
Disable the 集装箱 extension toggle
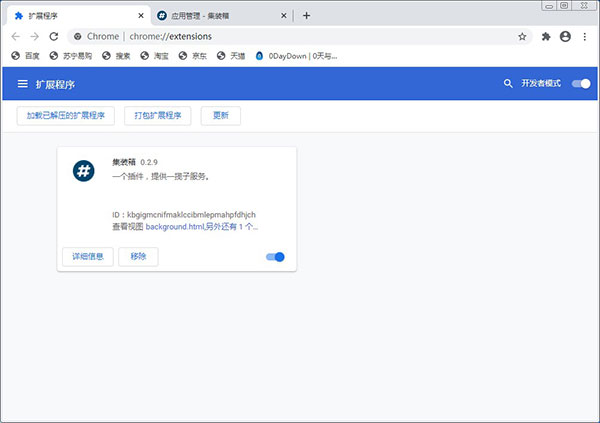pyautogui.click(x=275, y=257)
